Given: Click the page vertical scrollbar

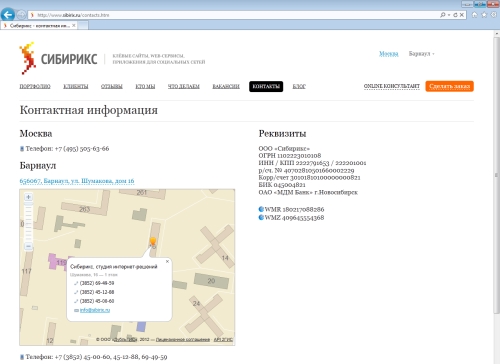Looking at the screenshot, I should pos(497,175).
